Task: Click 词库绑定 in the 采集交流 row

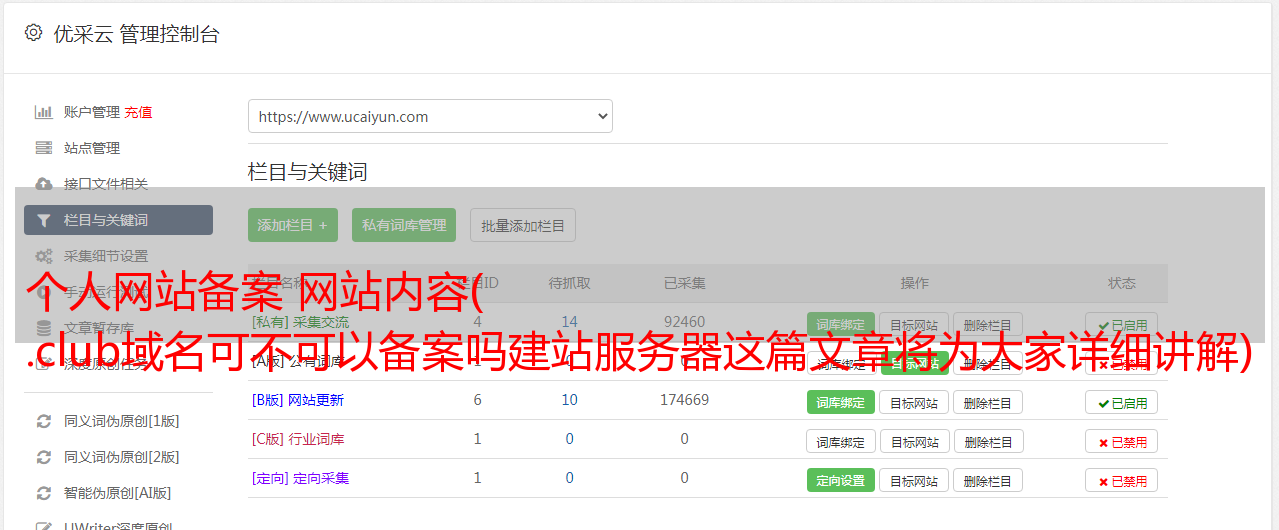Action: [841, 324]
